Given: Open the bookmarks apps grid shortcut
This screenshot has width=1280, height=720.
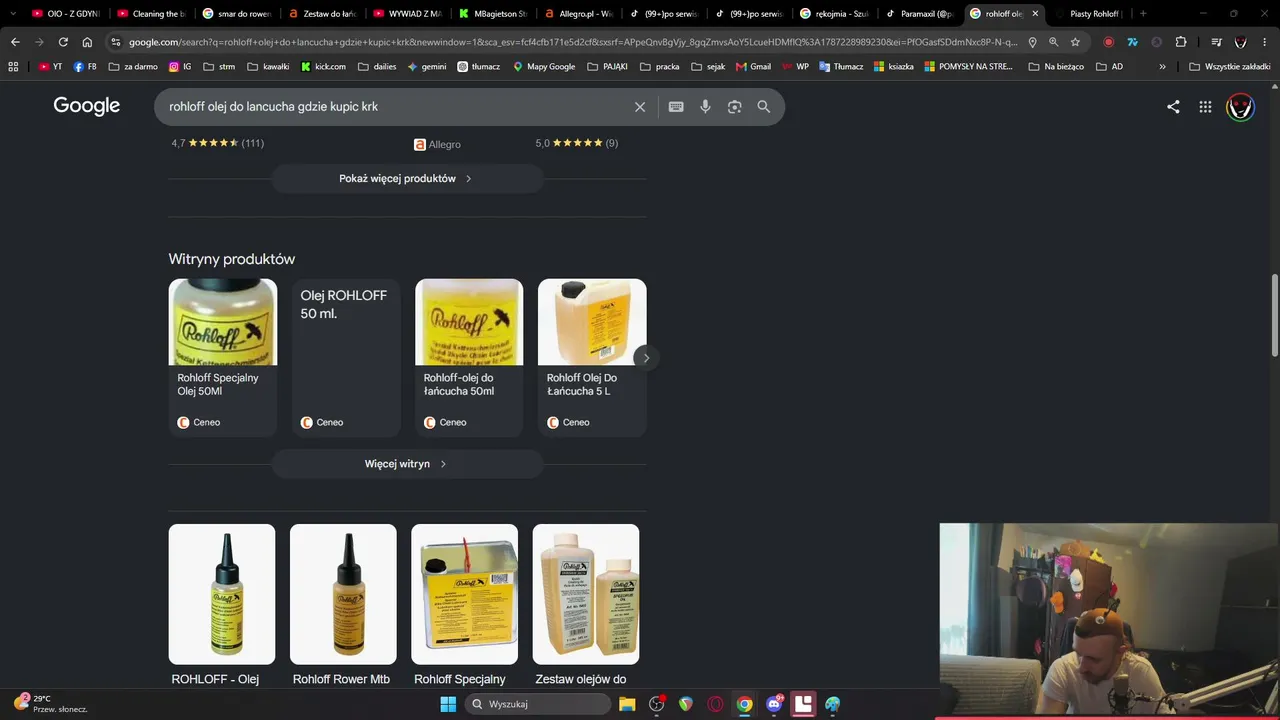Looking at the screenshot, I should pos(13,66).
